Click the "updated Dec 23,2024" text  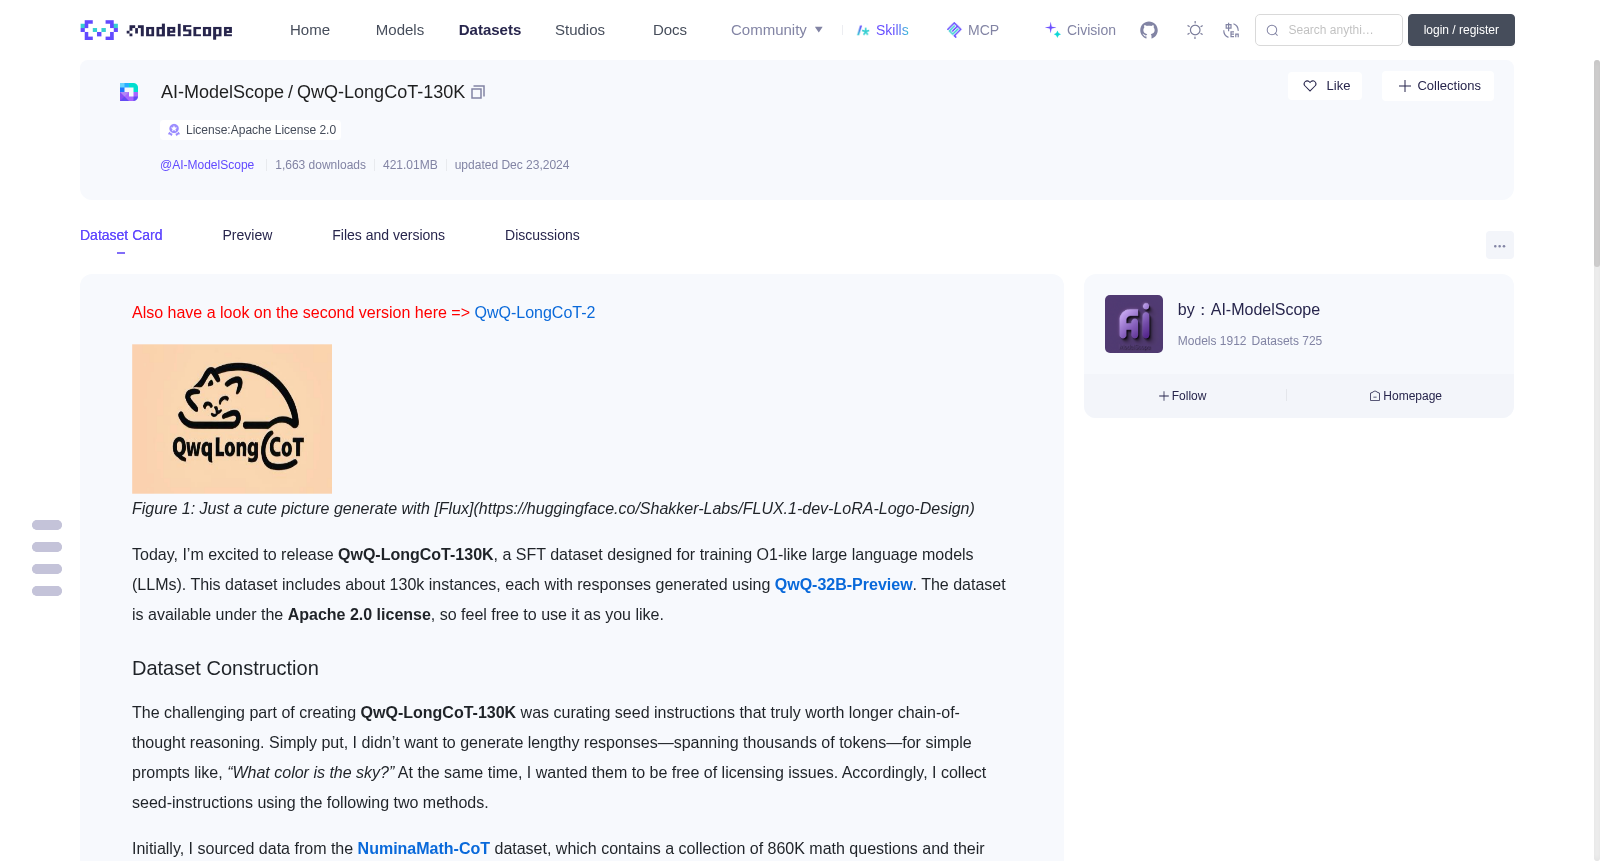pyautogui.click(x=512, y=165)
